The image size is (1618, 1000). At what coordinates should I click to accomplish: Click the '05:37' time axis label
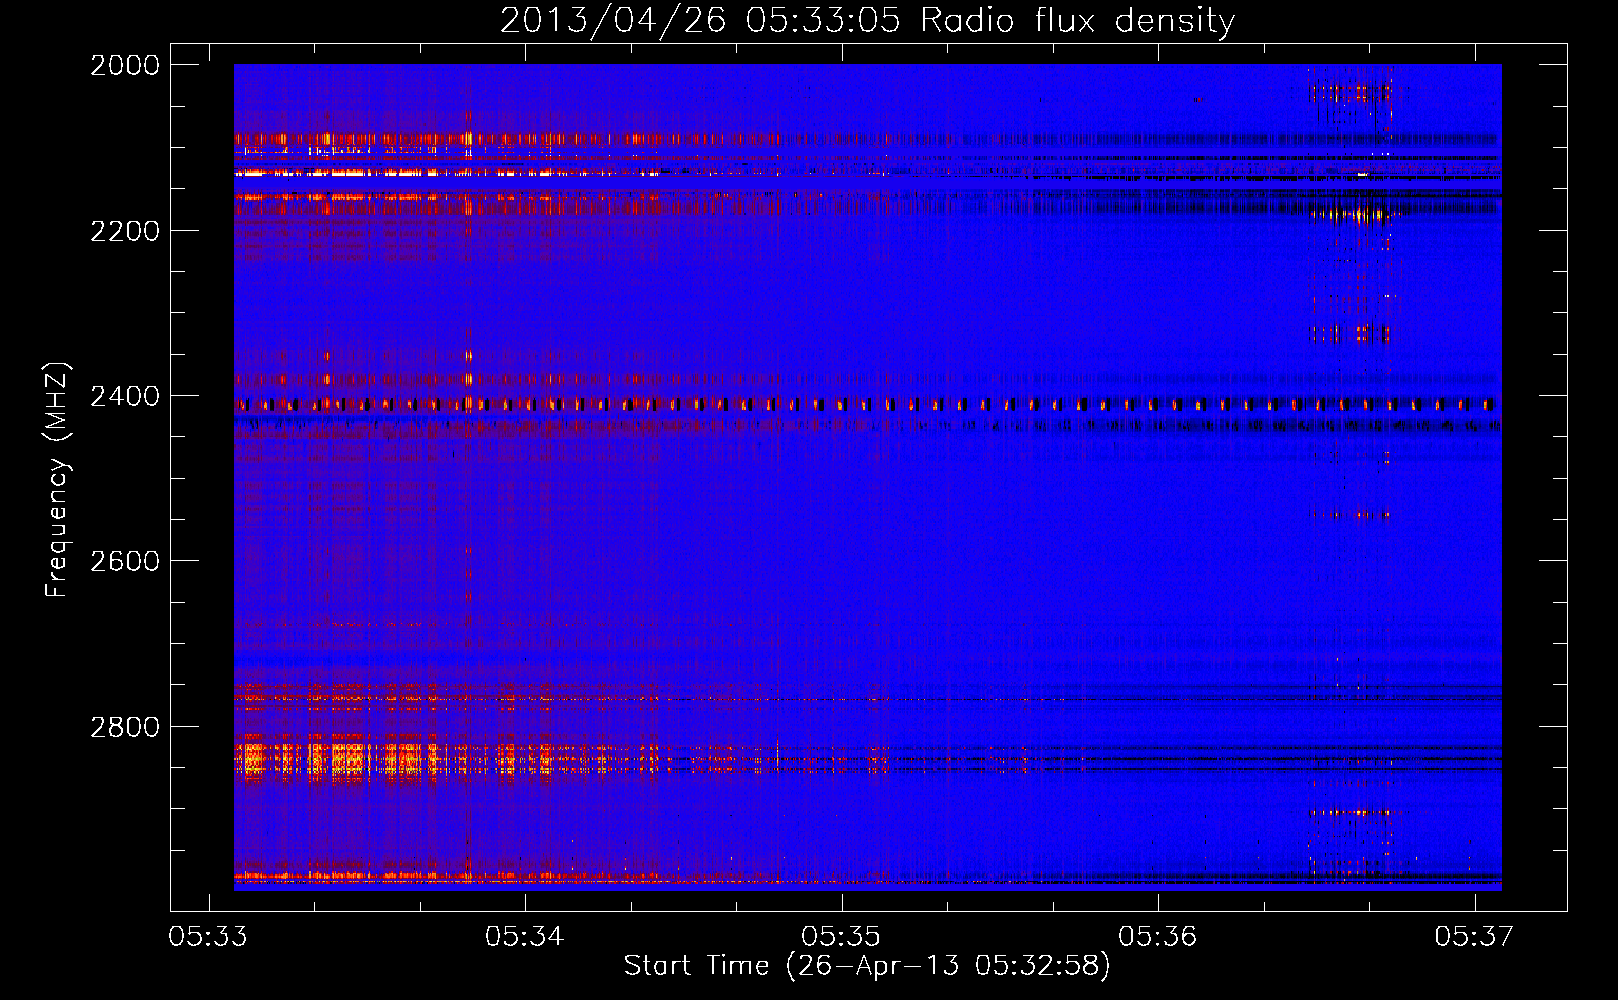point(1474,936)
